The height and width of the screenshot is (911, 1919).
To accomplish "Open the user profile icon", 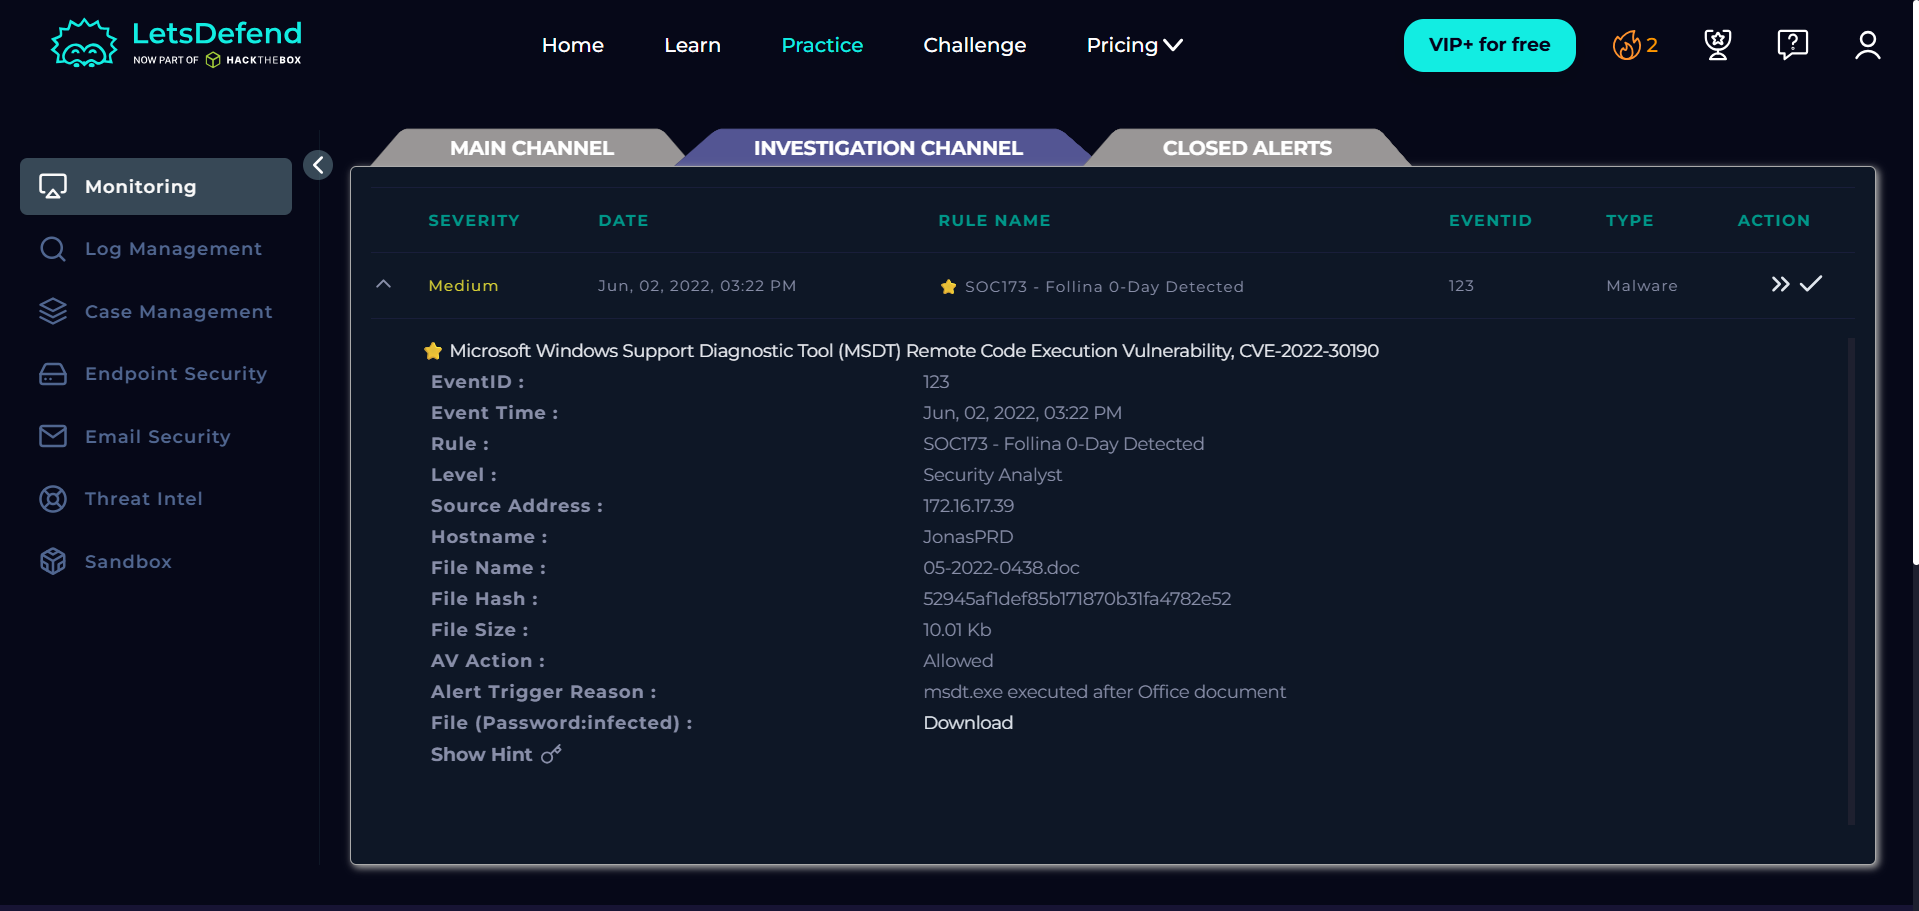I will tap(1868, 45).
